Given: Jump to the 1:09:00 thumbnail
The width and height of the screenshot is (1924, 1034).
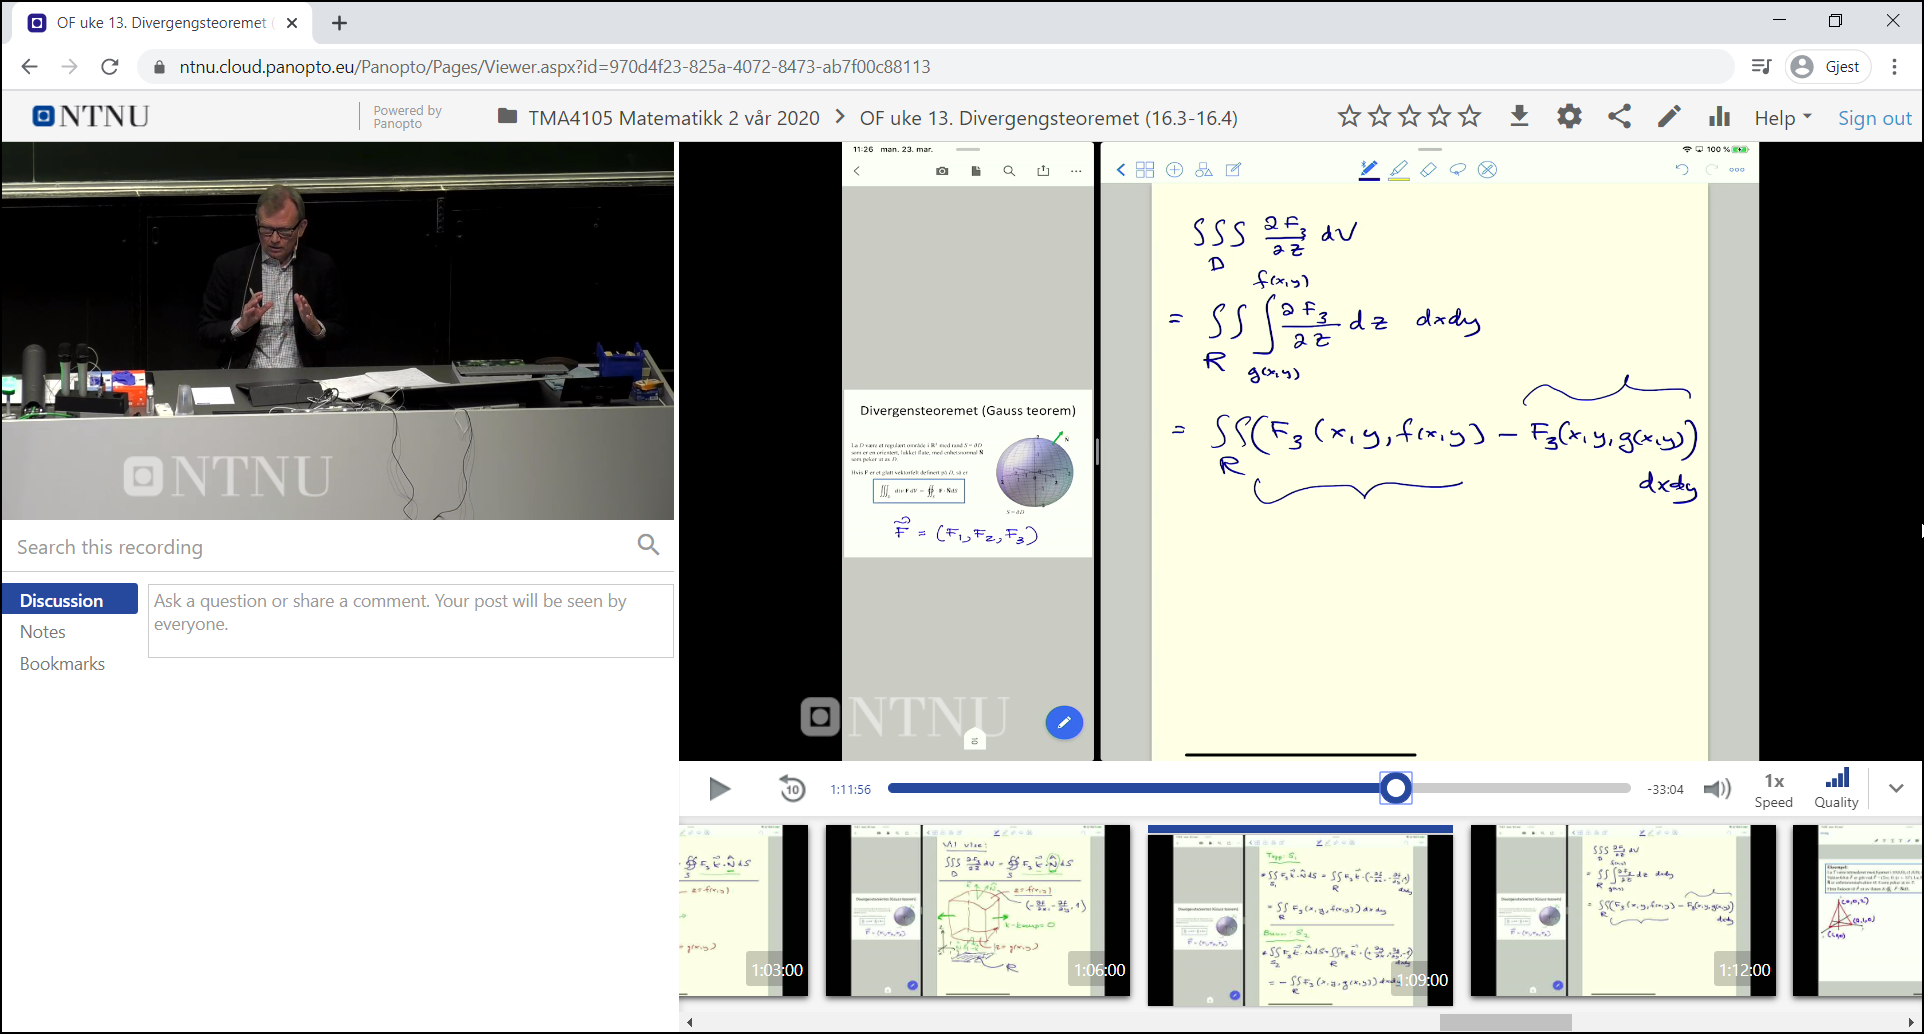Looking at the screenshot, I should [1300, 915].
